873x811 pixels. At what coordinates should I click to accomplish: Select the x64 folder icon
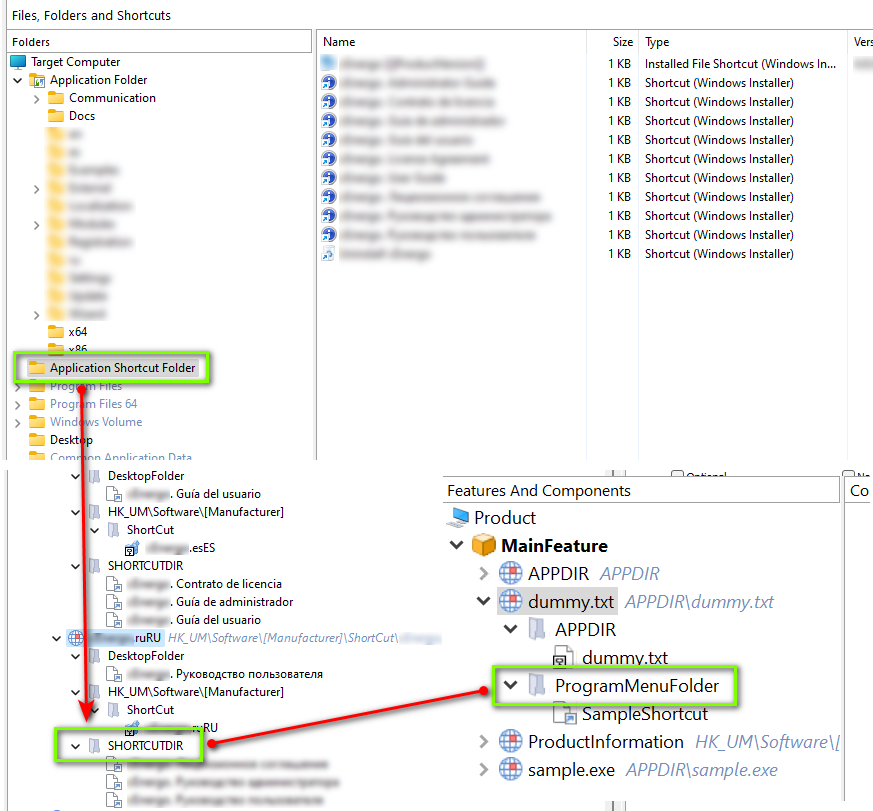[56, 331]
